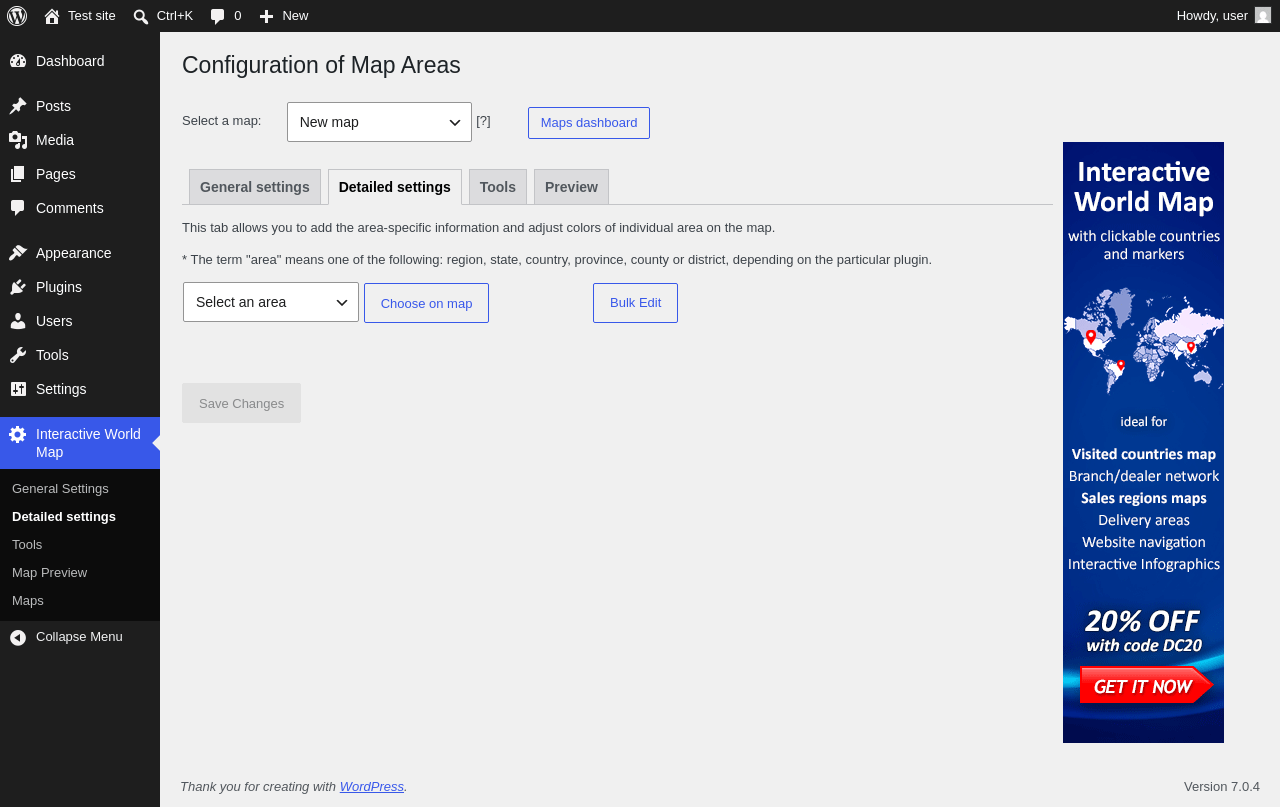The height and width of the screenshot is (807, 1280).
Task: Open the Tools tab
Action: tap(498, 187)
